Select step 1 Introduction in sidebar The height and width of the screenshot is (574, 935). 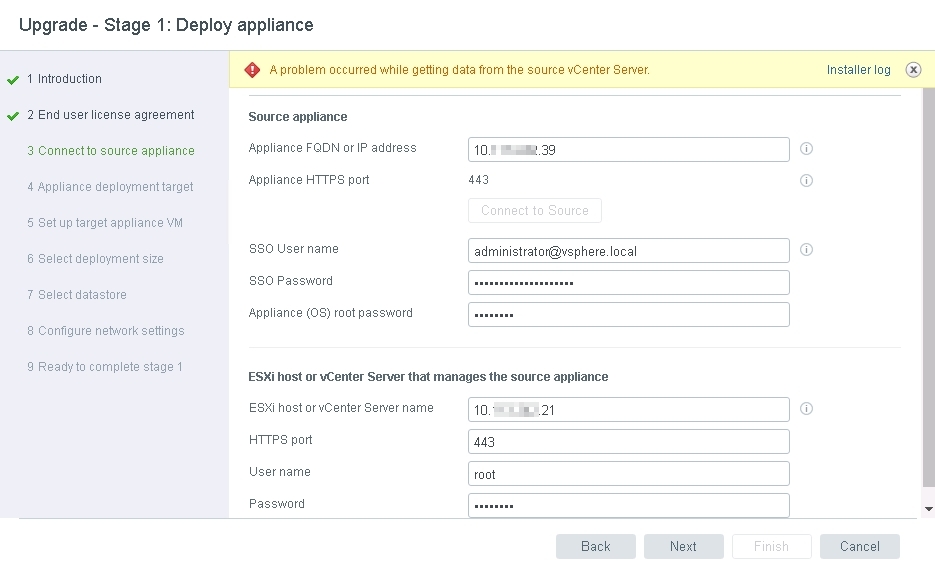click(x=64, y=79)
